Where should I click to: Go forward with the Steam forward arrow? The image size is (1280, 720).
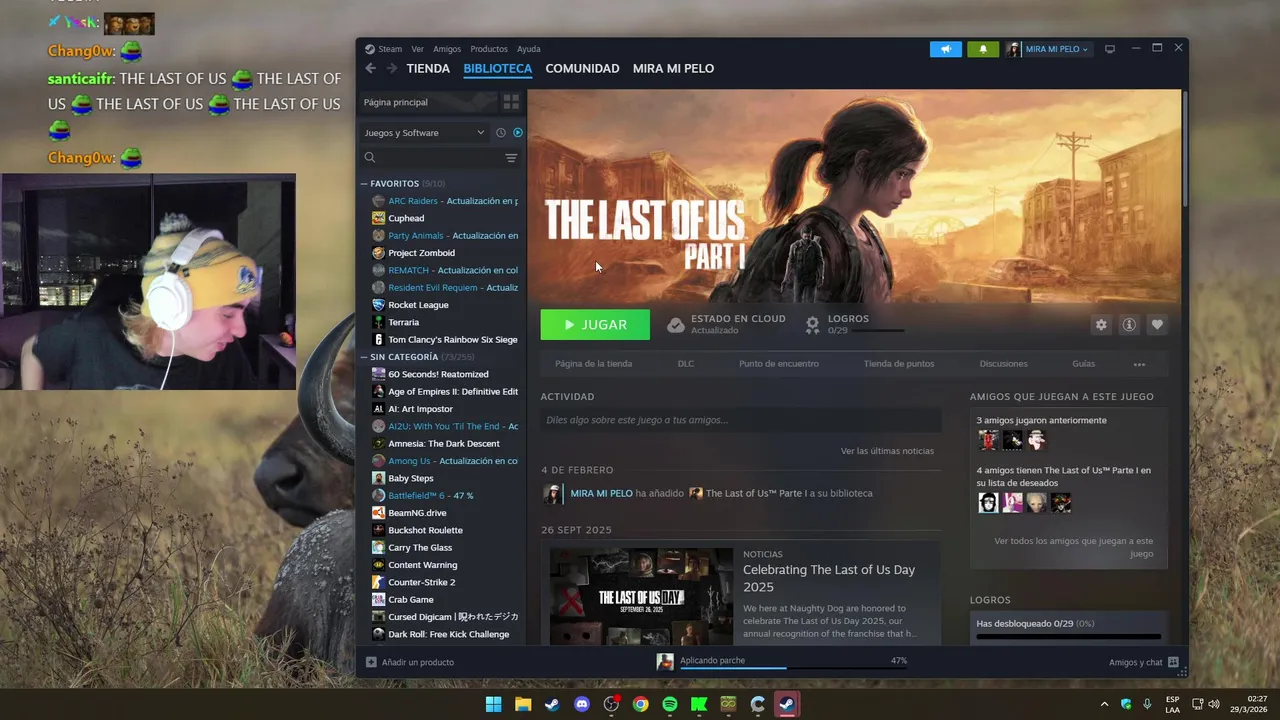click(392, 68)
